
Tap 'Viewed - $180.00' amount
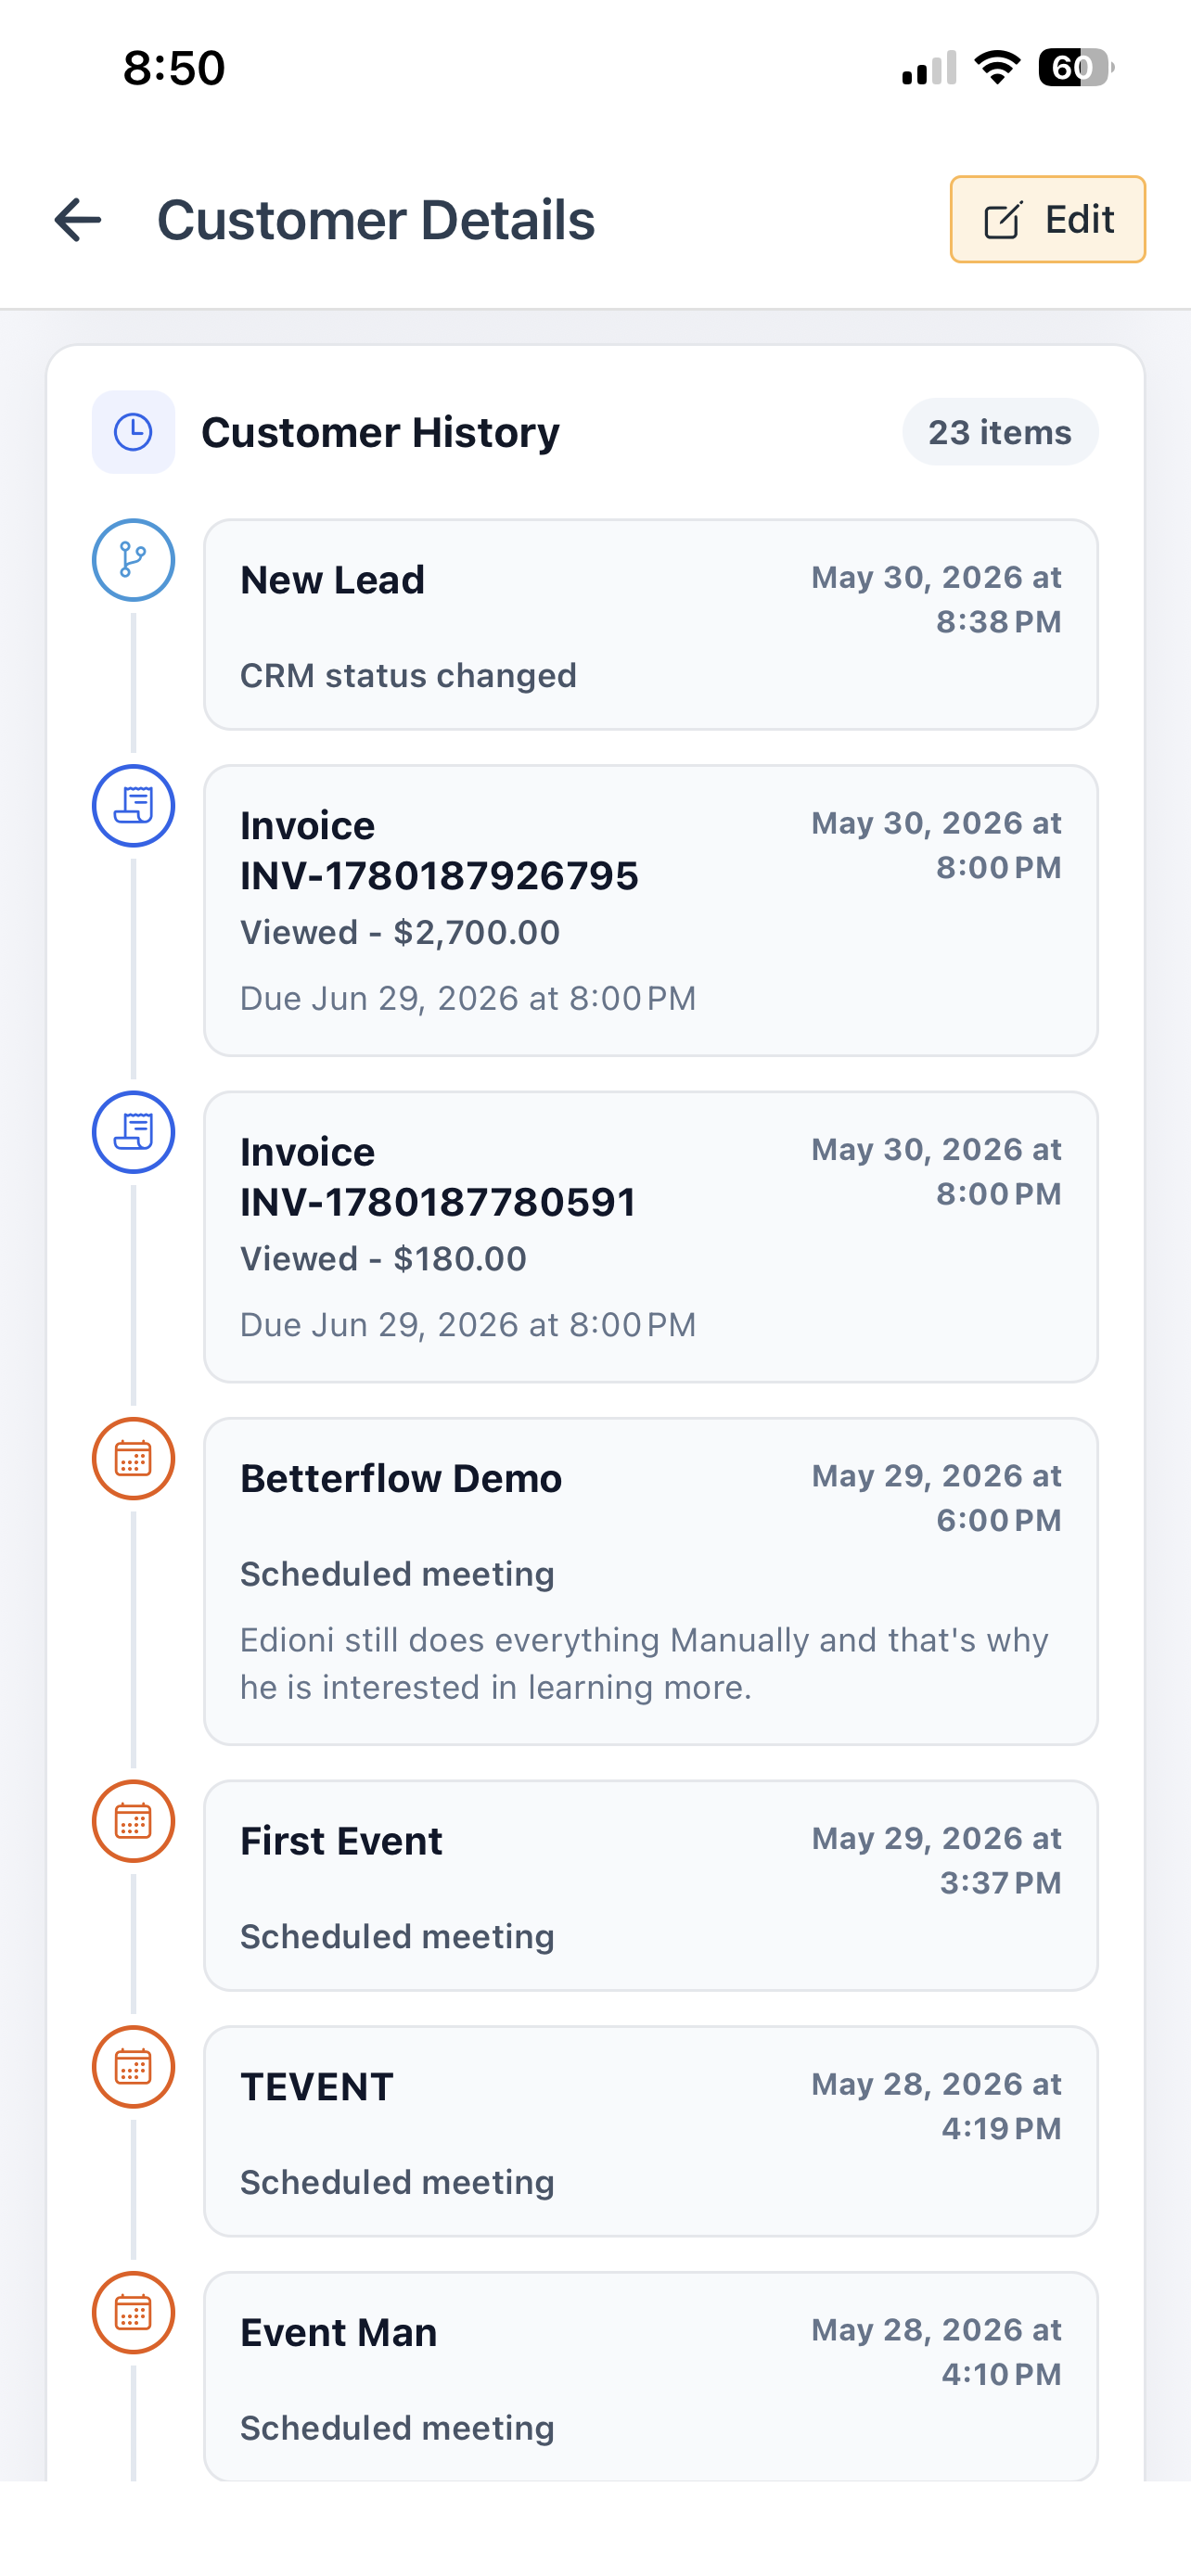(383, 1259)
